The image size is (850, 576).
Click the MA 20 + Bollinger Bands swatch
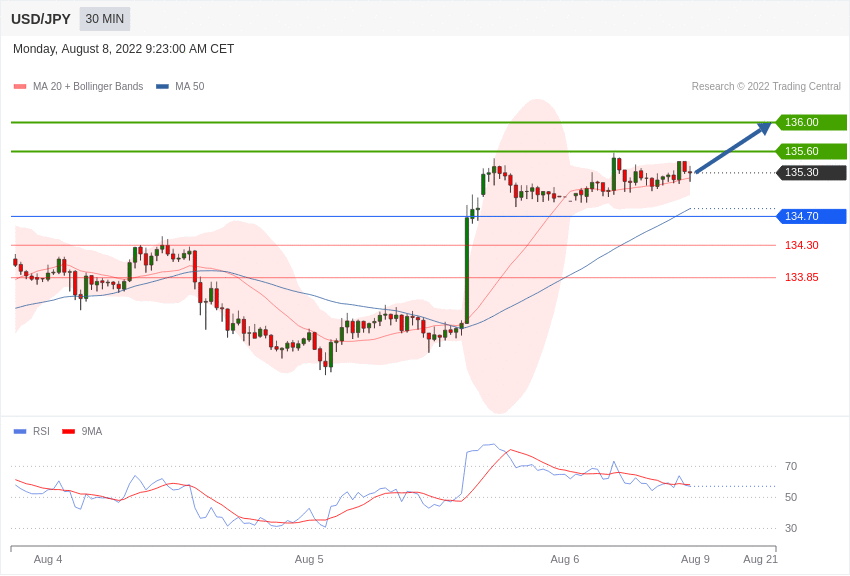point(20,87)
